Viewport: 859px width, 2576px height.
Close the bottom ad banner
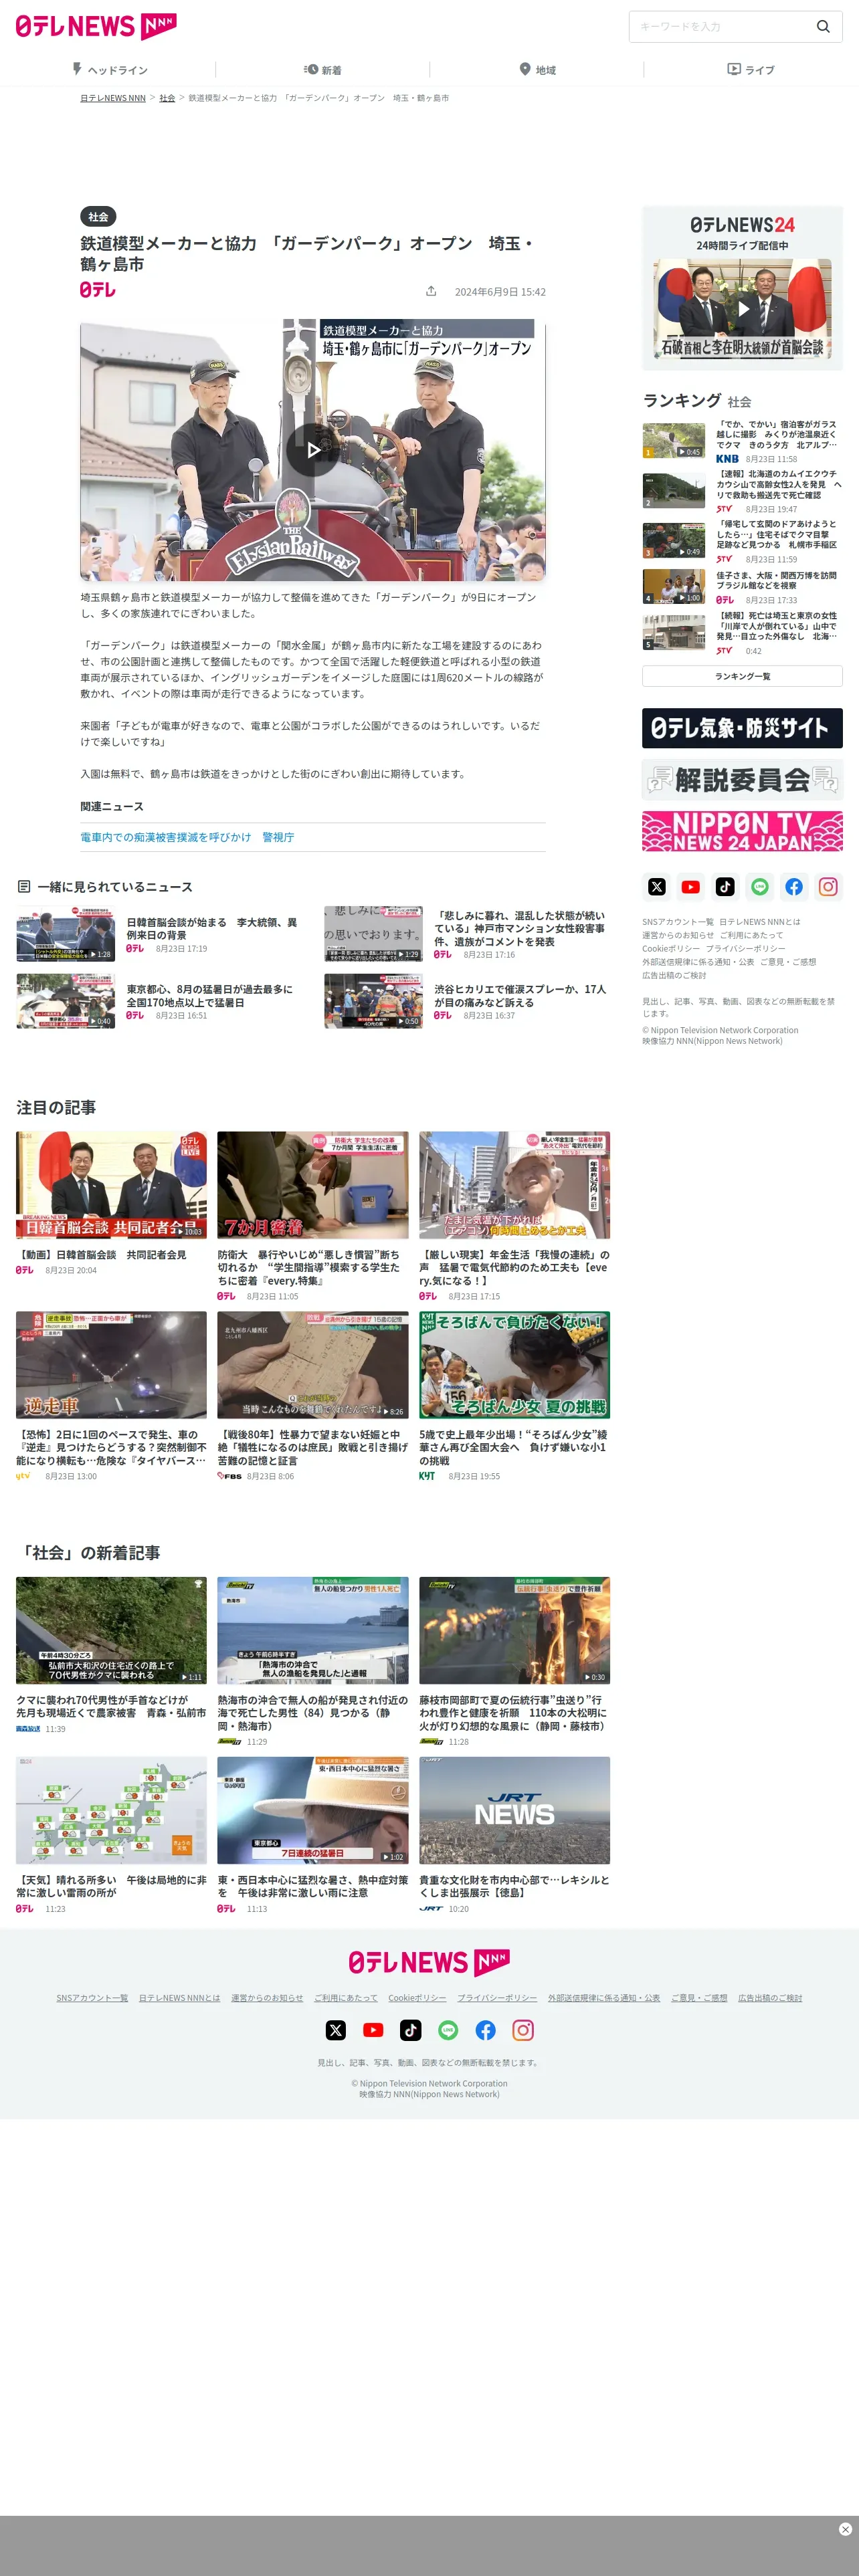pyautogui.click(x=845, y=2529)
